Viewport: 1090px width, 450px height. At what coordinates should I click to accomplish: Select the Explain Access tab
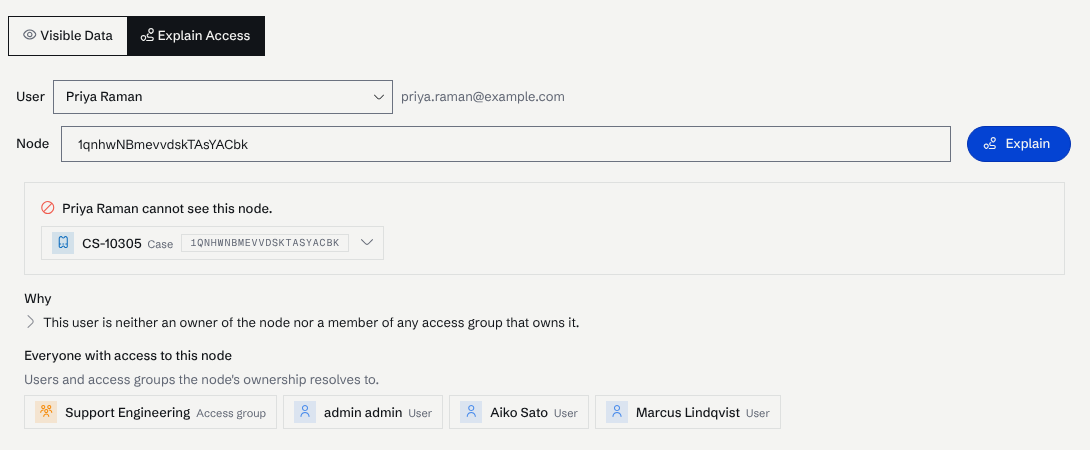(195, 35)
